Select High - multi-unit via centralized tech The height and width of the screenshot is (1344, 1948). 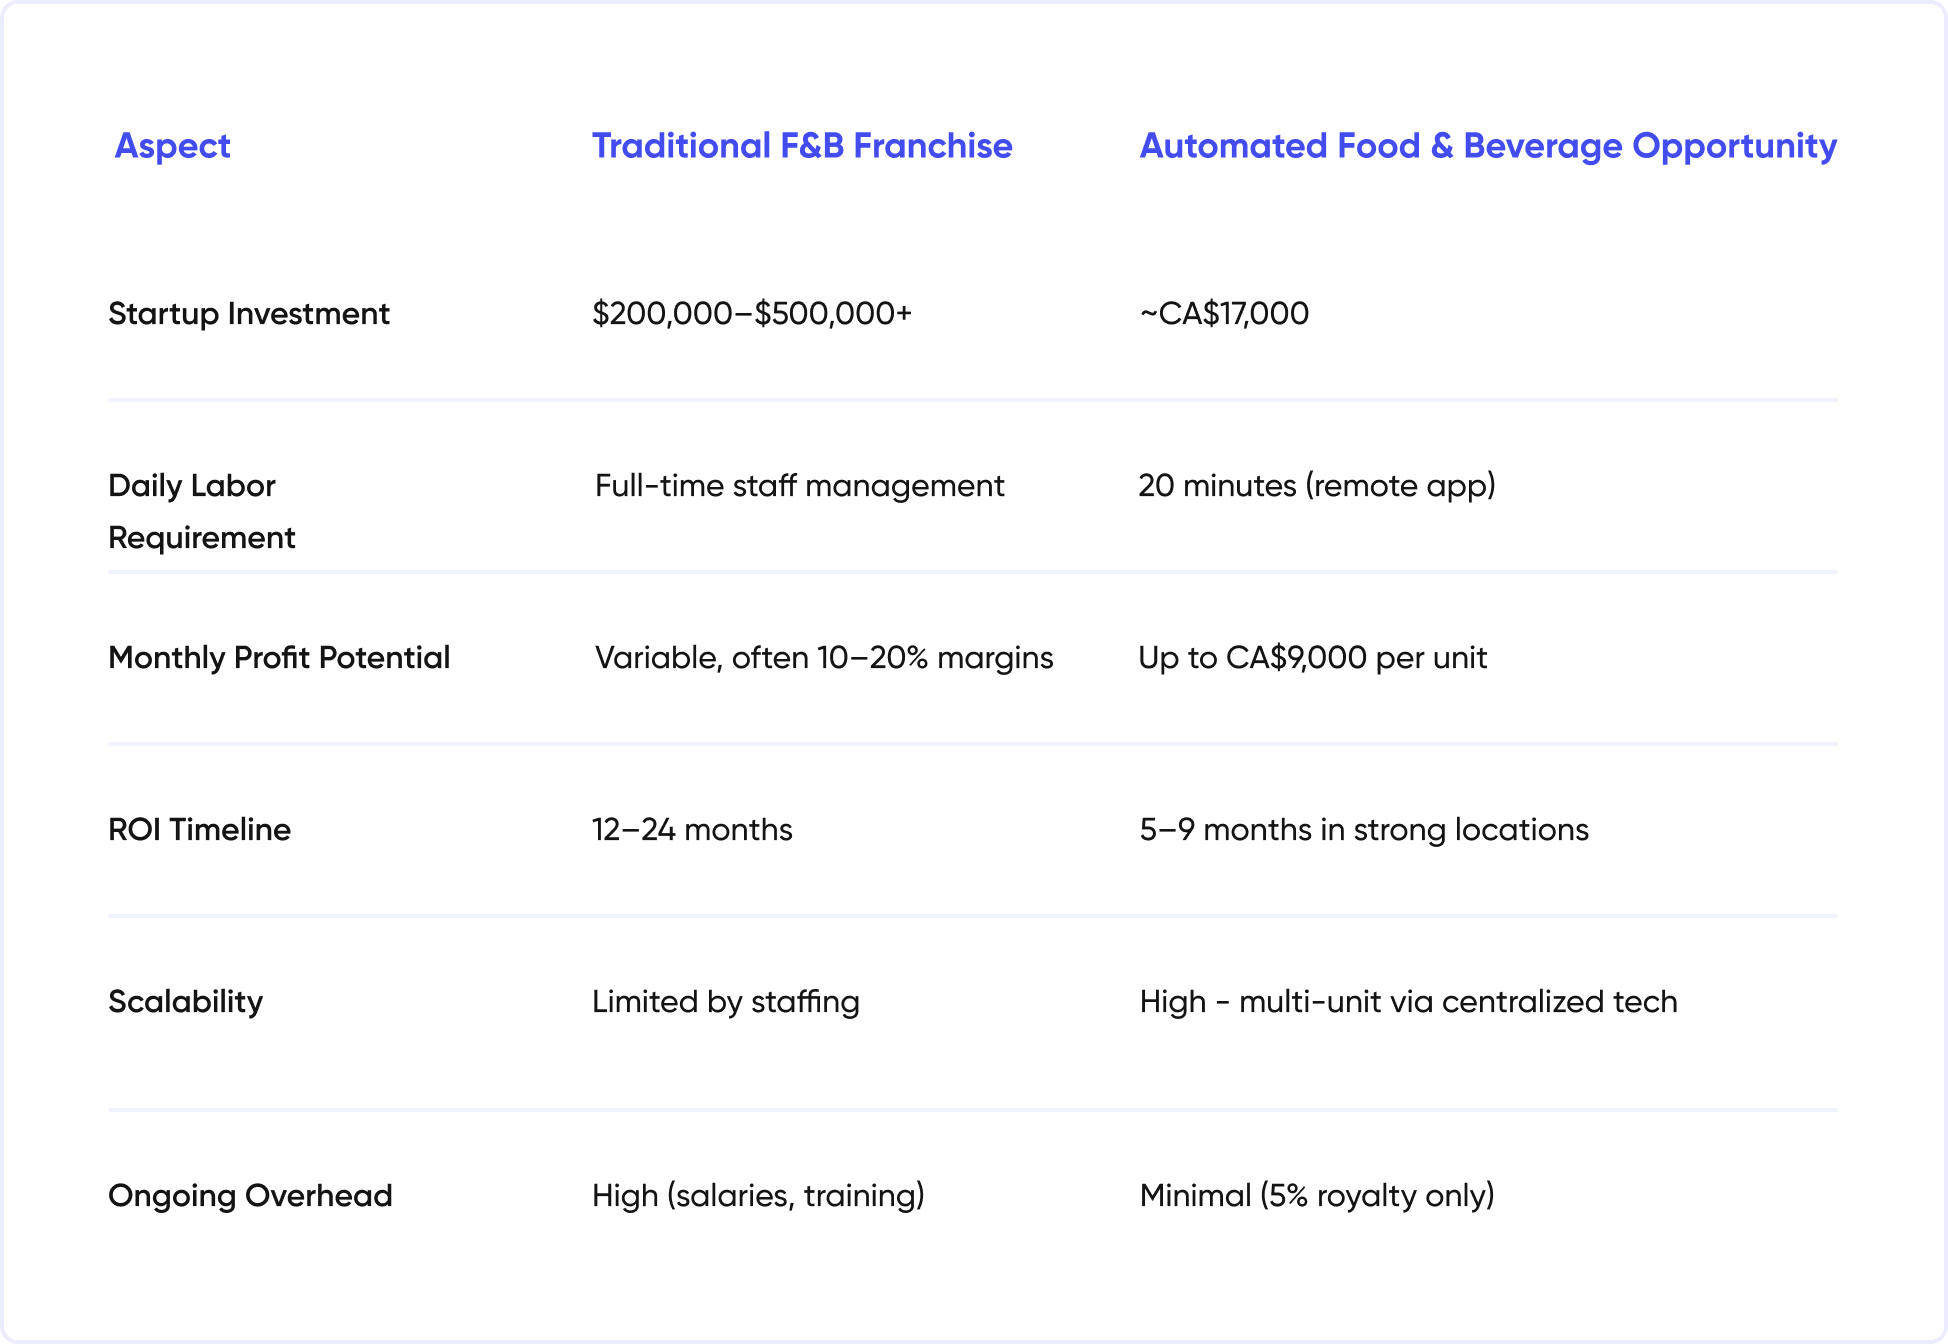(1408, 1002)
